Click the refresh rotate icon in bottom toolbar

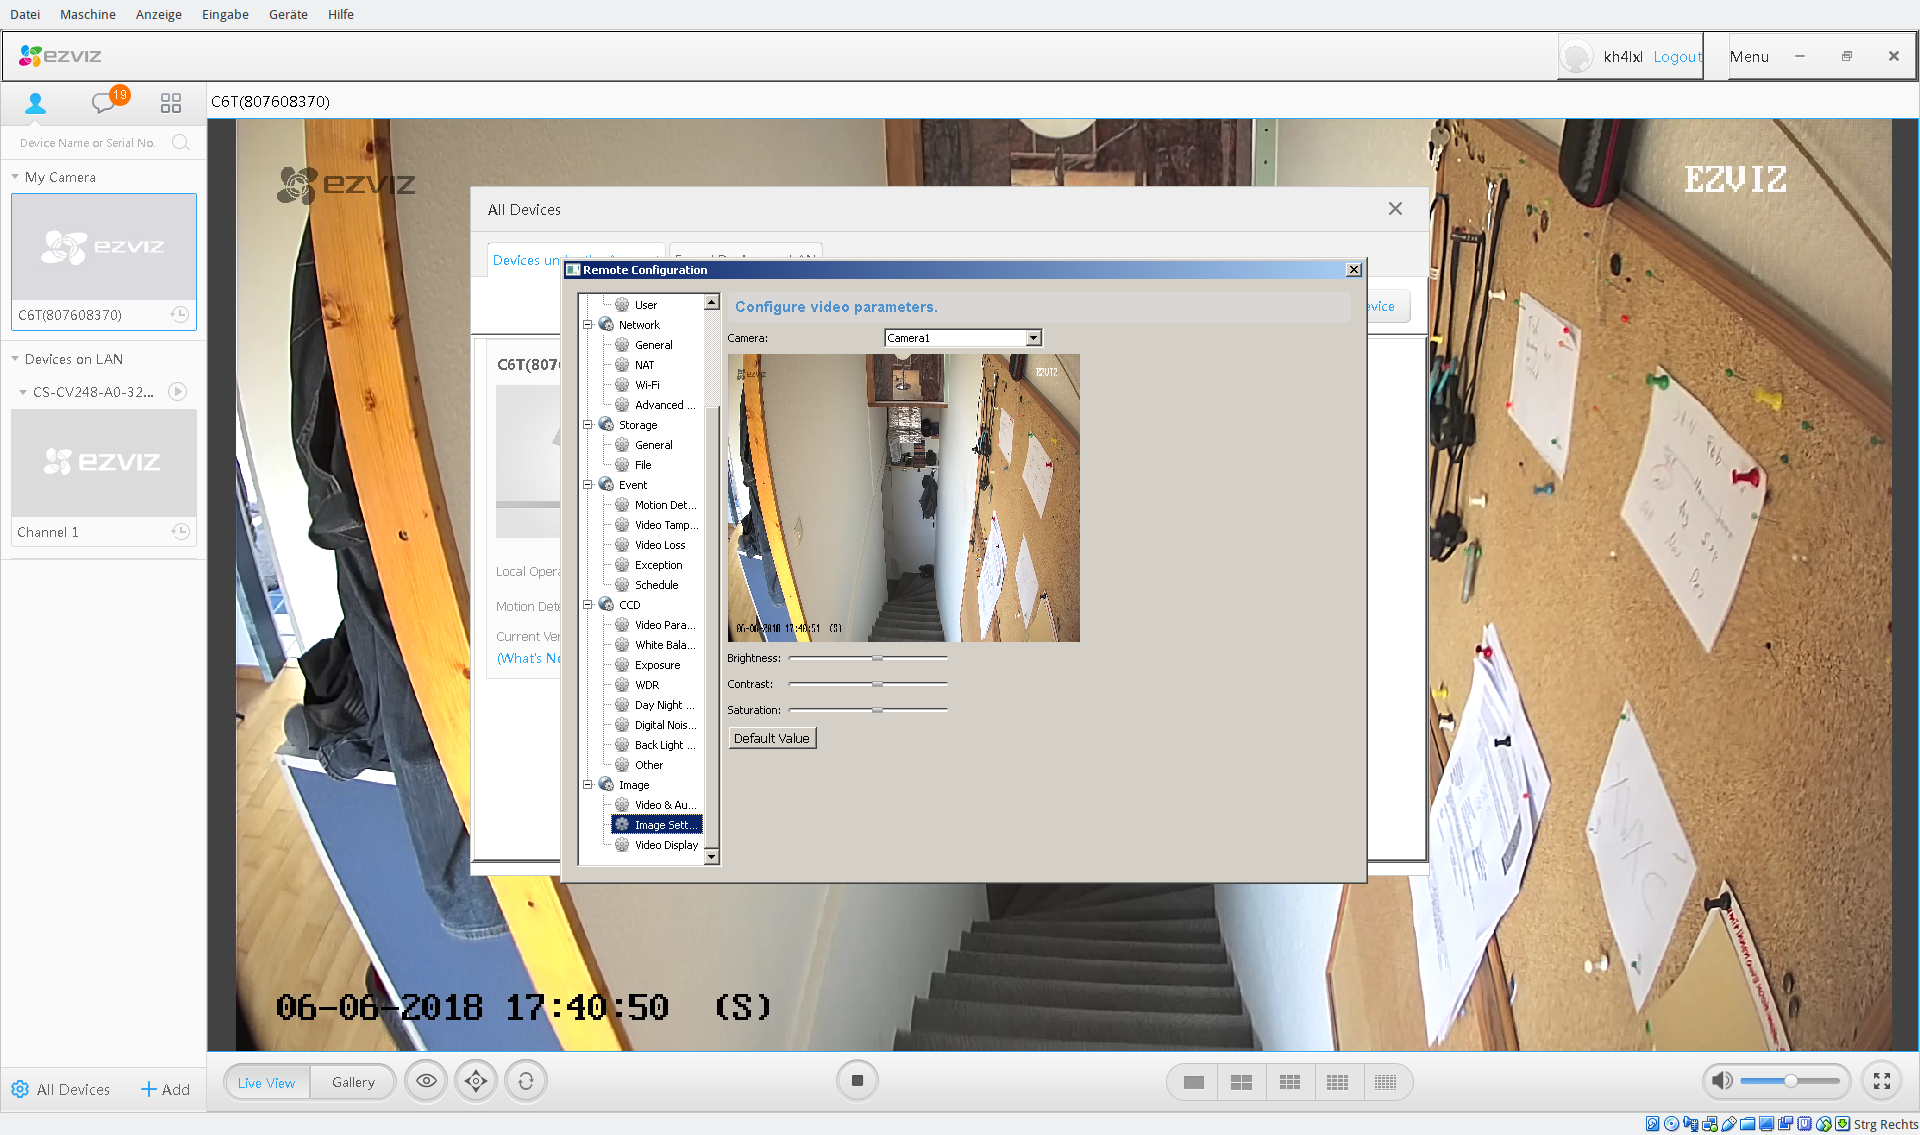[526, 1081]
